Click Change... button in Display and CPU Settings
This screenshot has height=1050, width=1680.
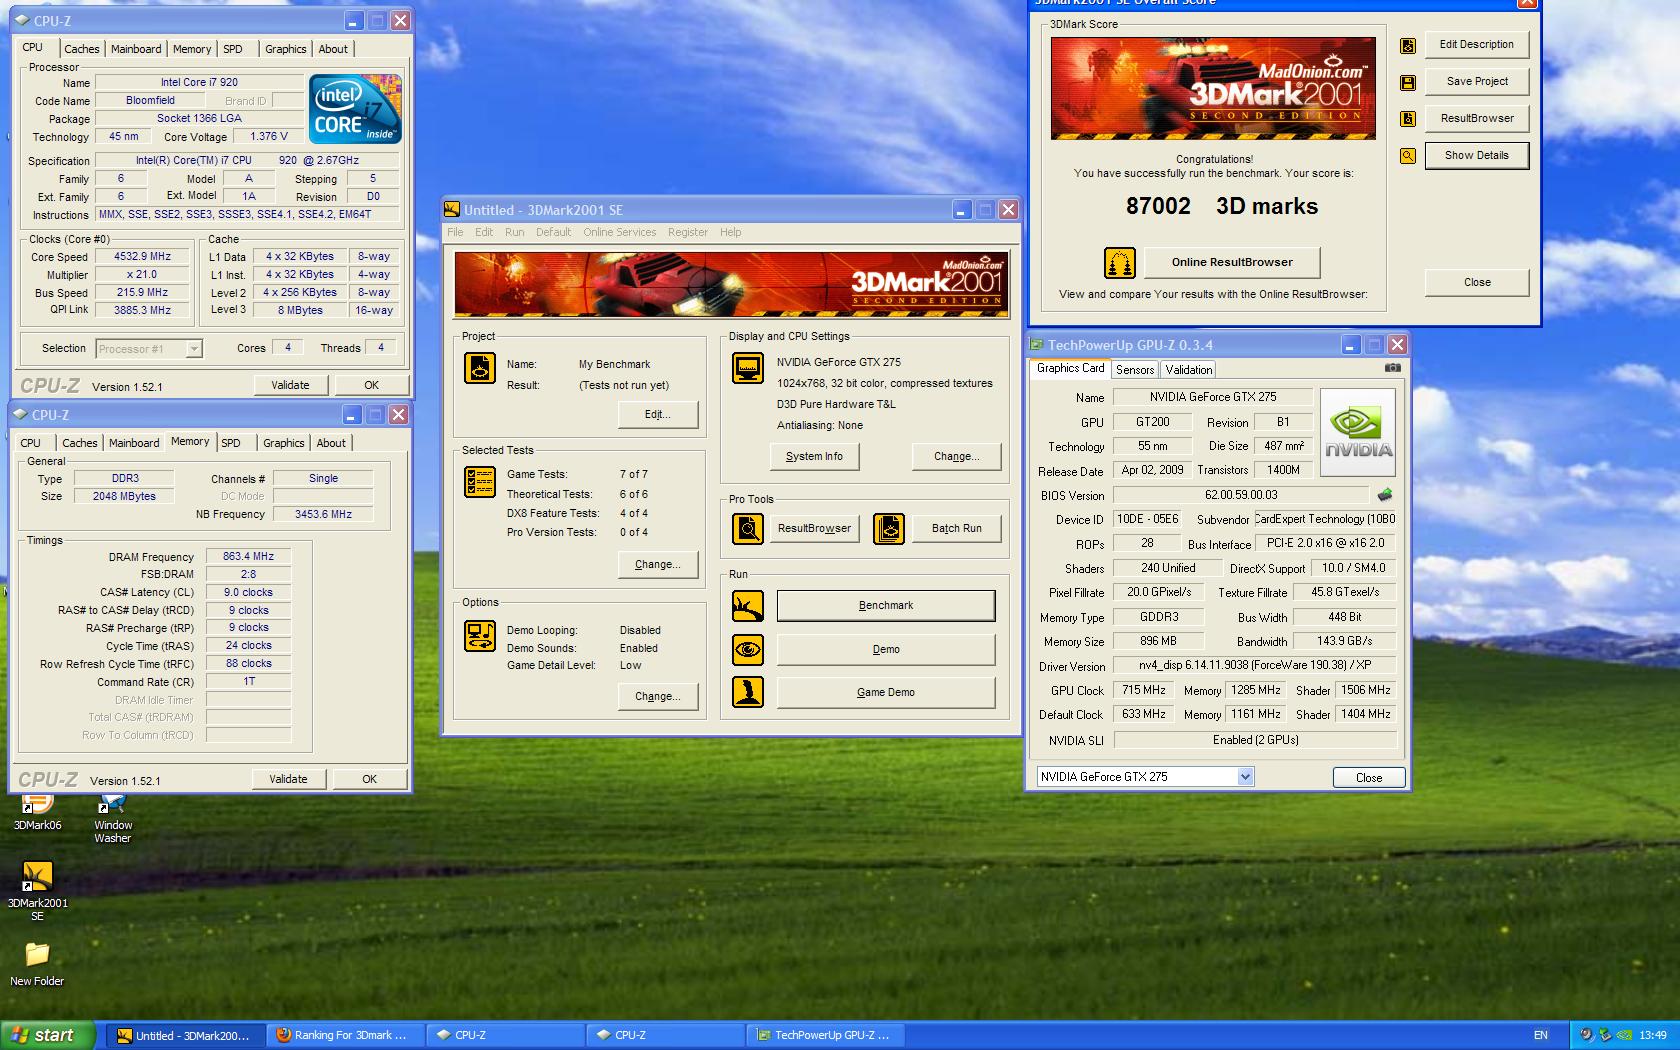coord(956,457)
